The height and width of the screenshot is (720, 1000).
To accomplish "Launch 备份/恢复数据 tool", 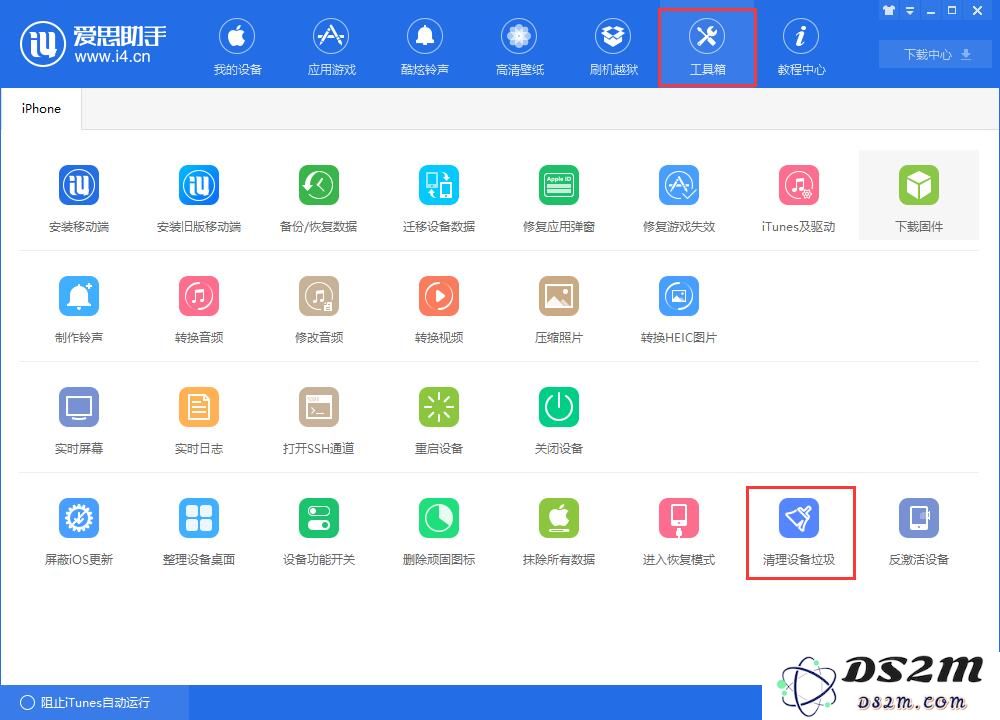I will [319, 198].
